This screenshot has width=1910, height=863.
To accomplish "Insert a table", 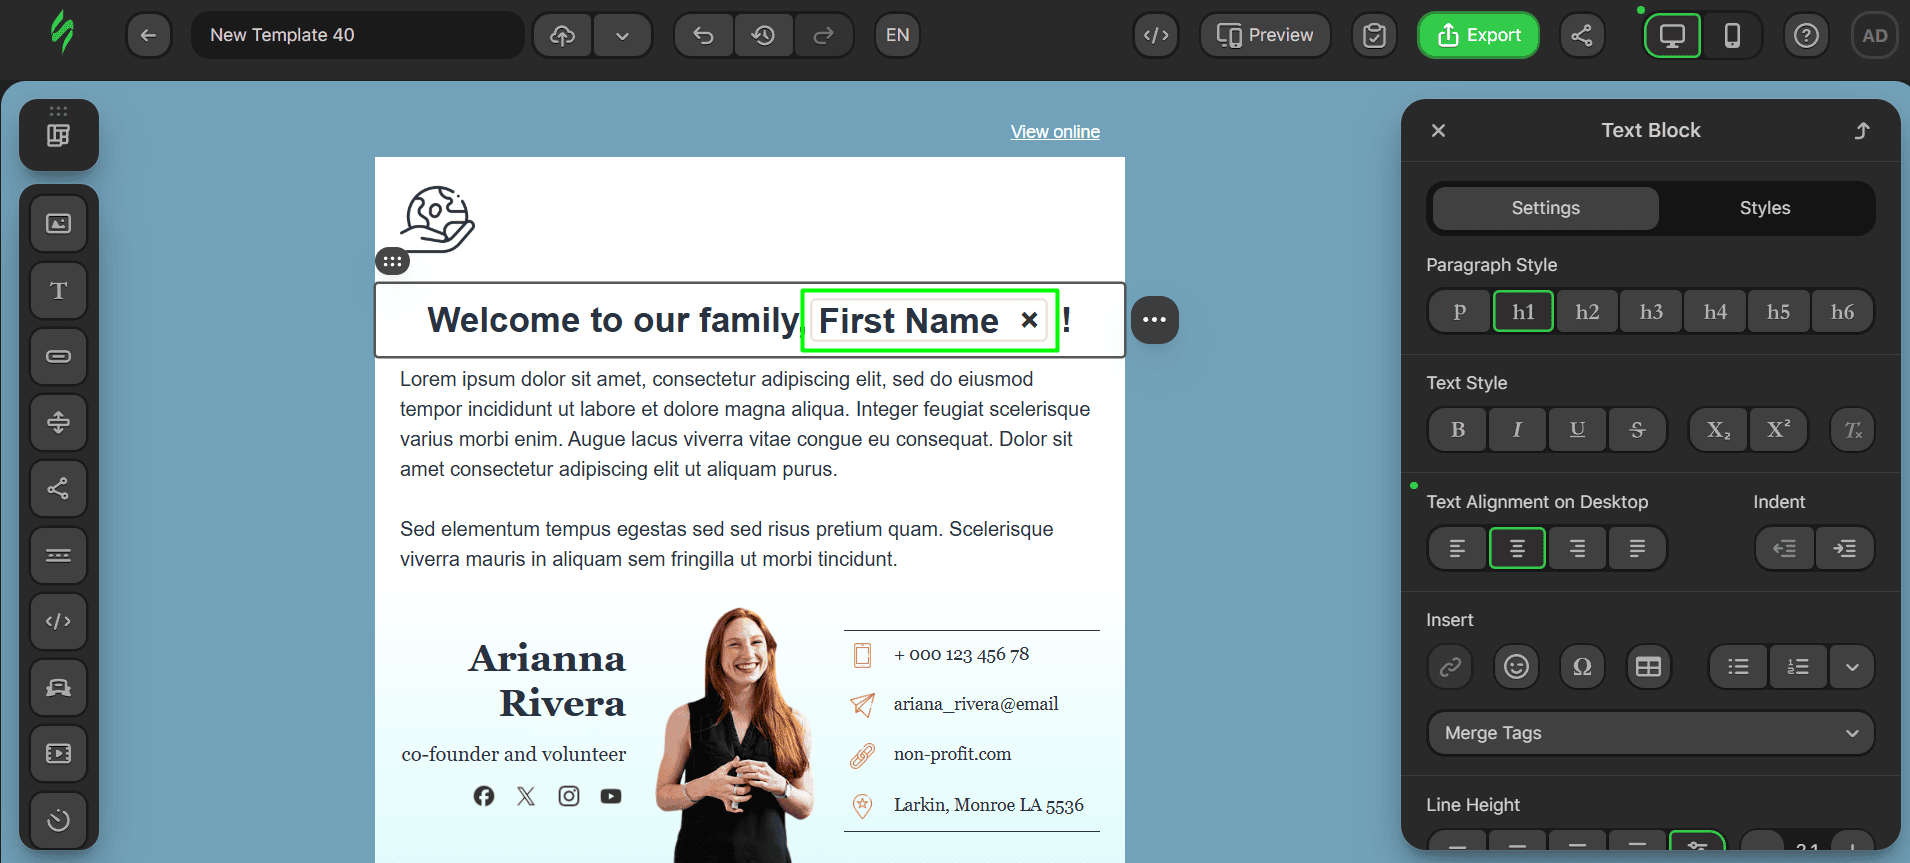I will coord(1648,666).
